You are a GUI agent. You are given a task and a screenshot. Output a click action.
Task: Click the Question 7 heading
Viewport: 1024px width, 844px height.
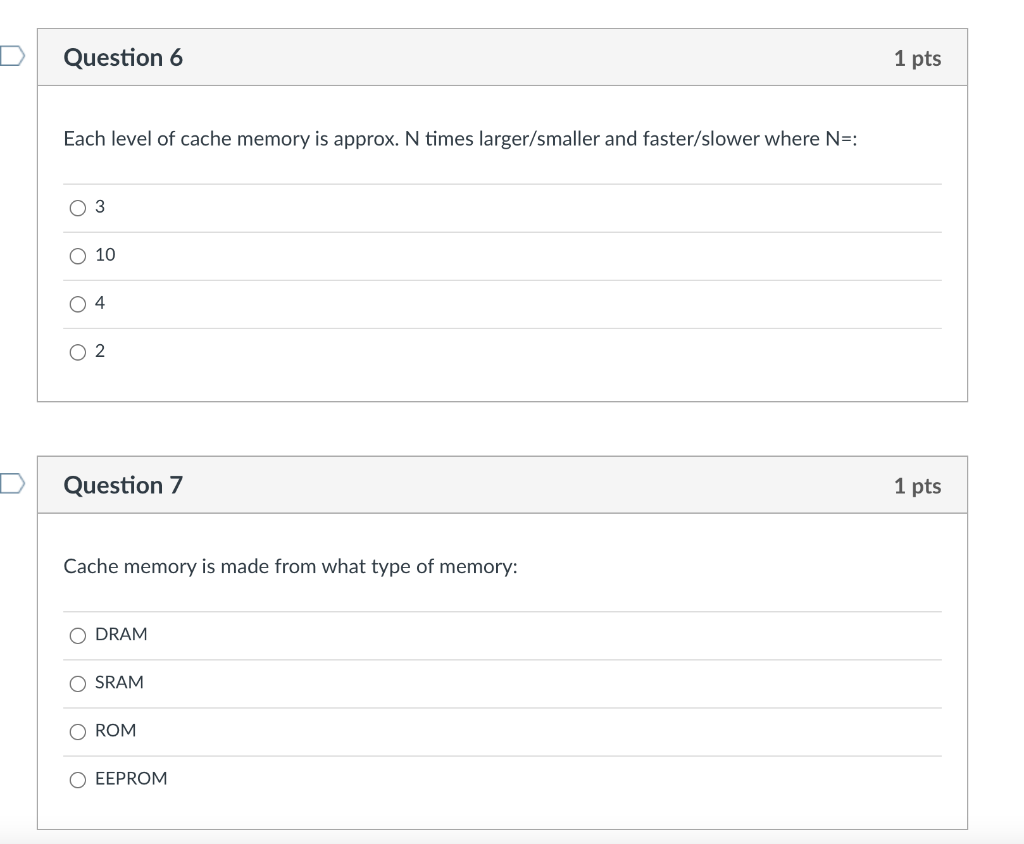tap(123, 486)
